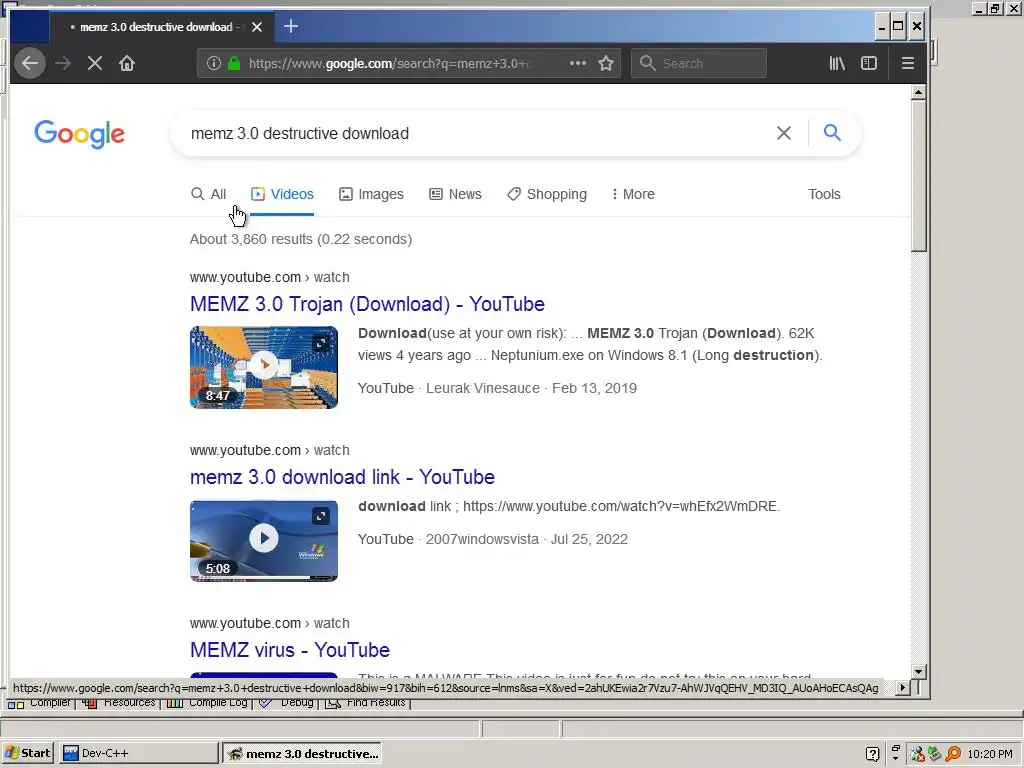Click the page vertical scrollbar thumb
Screen dimensions: 1024x768
pyautogui.click(x=918, y=175)
